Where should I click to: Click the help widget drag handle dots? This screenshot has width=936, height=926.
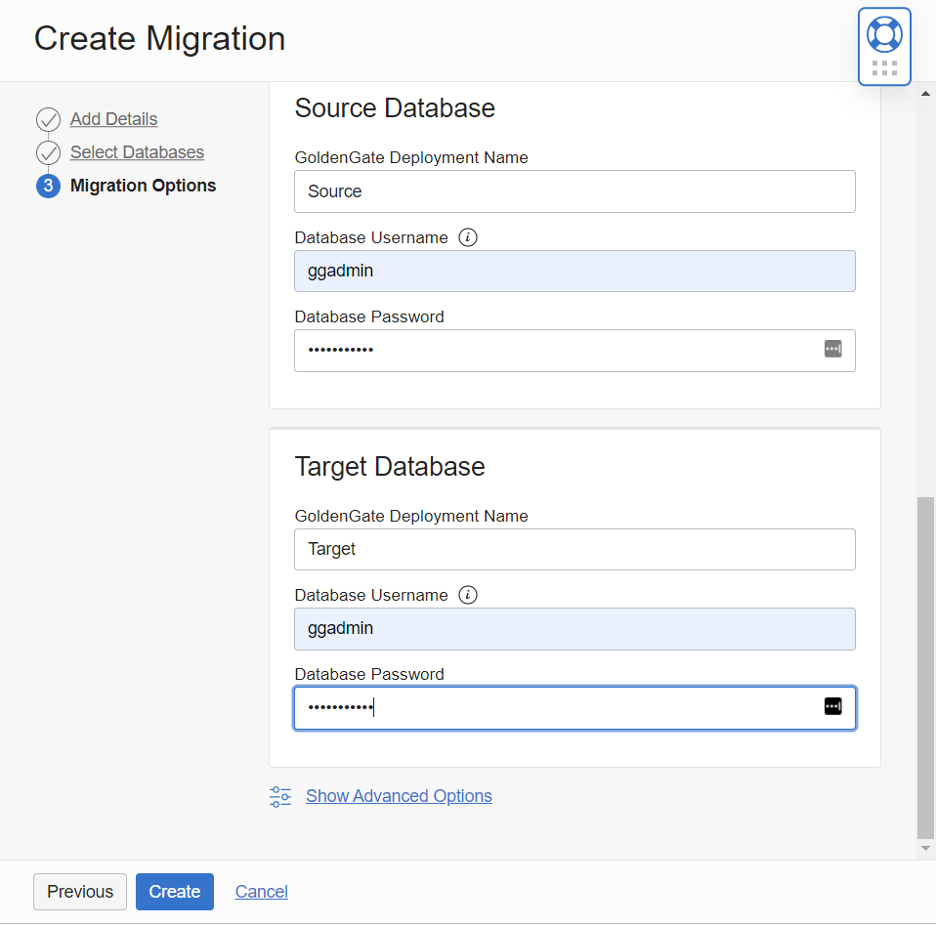[x=884, y=68]
